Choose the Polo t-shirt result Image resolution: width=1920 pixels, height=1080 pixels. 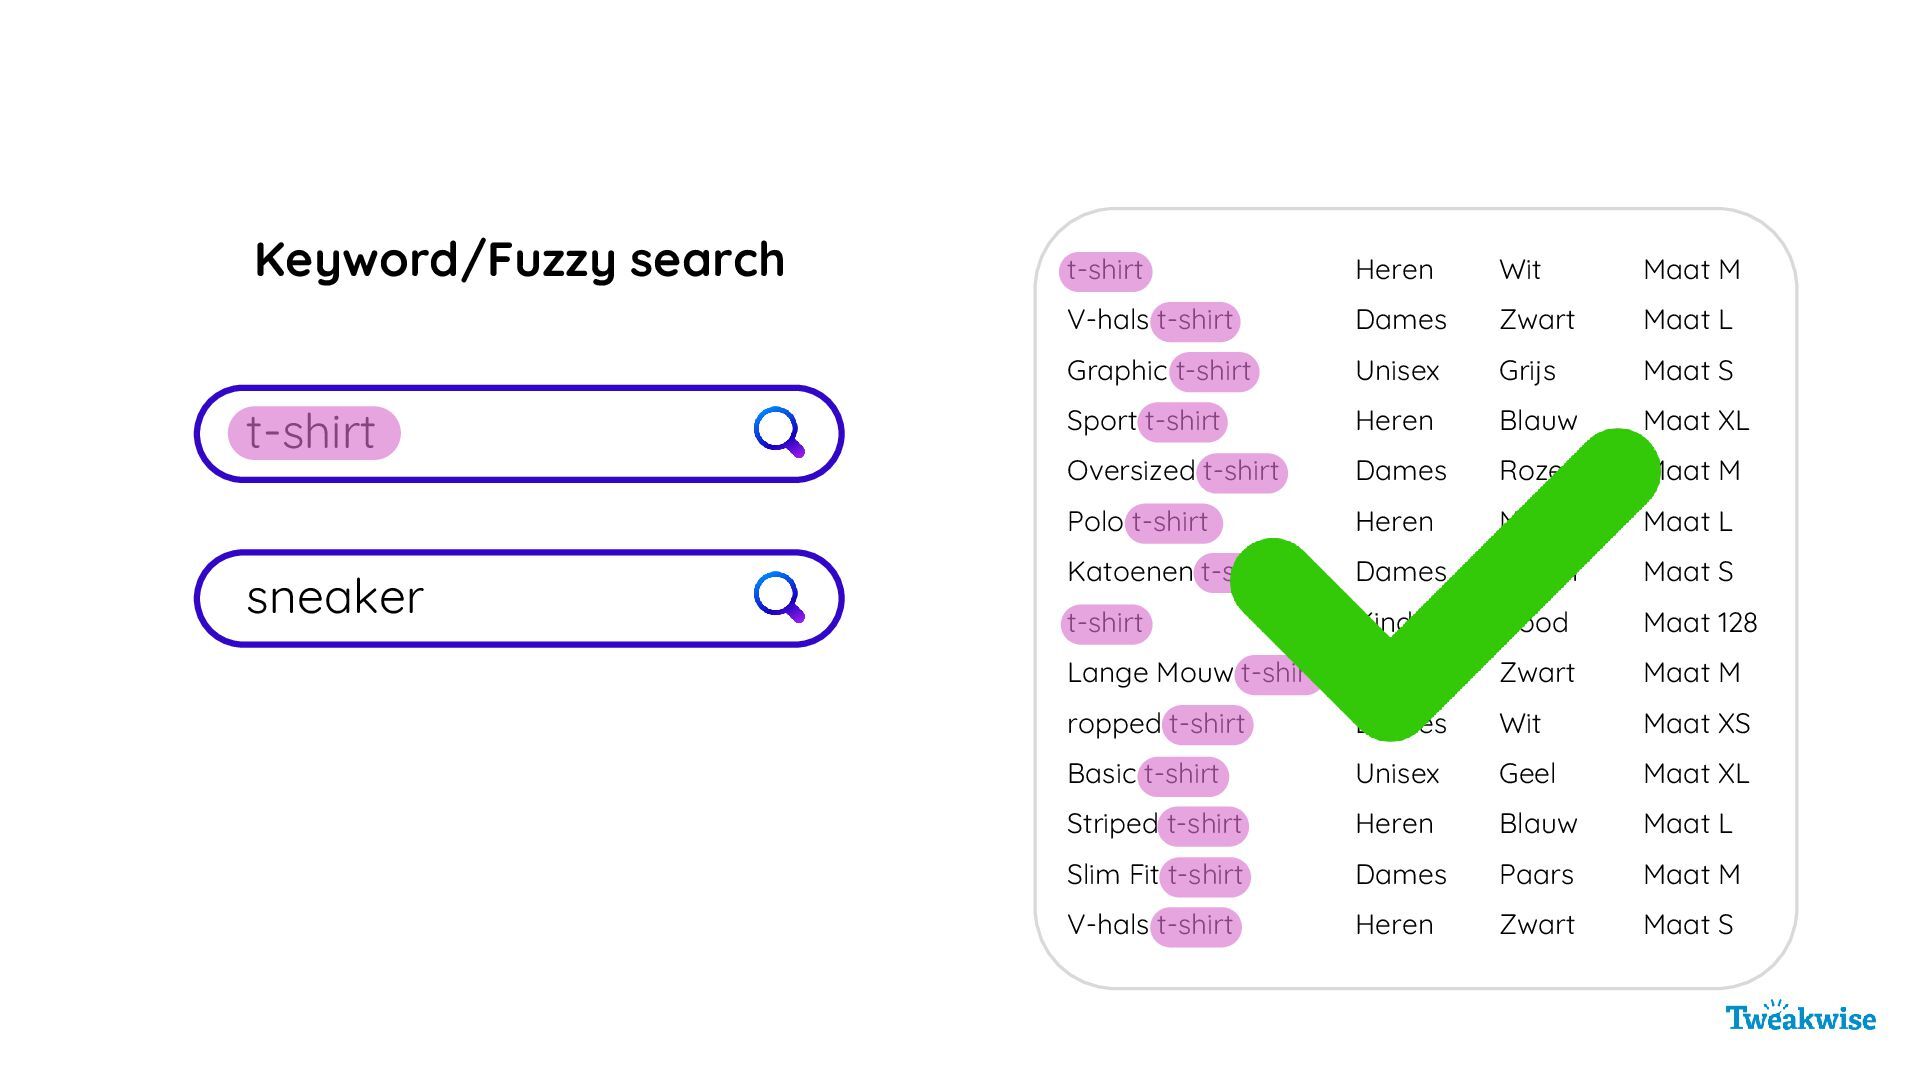[x=1143, y=522]
